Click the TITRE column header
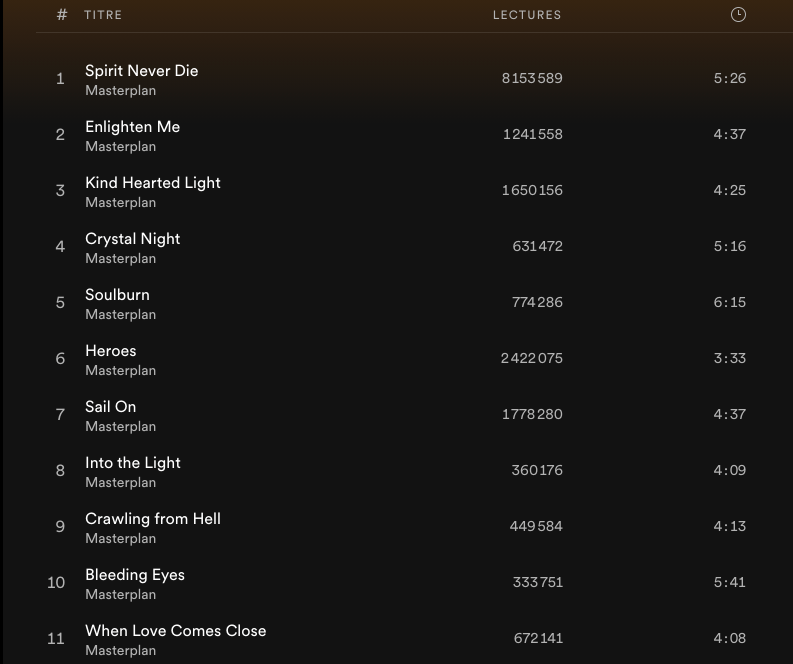793x664 pixels. tap(103, 15)
